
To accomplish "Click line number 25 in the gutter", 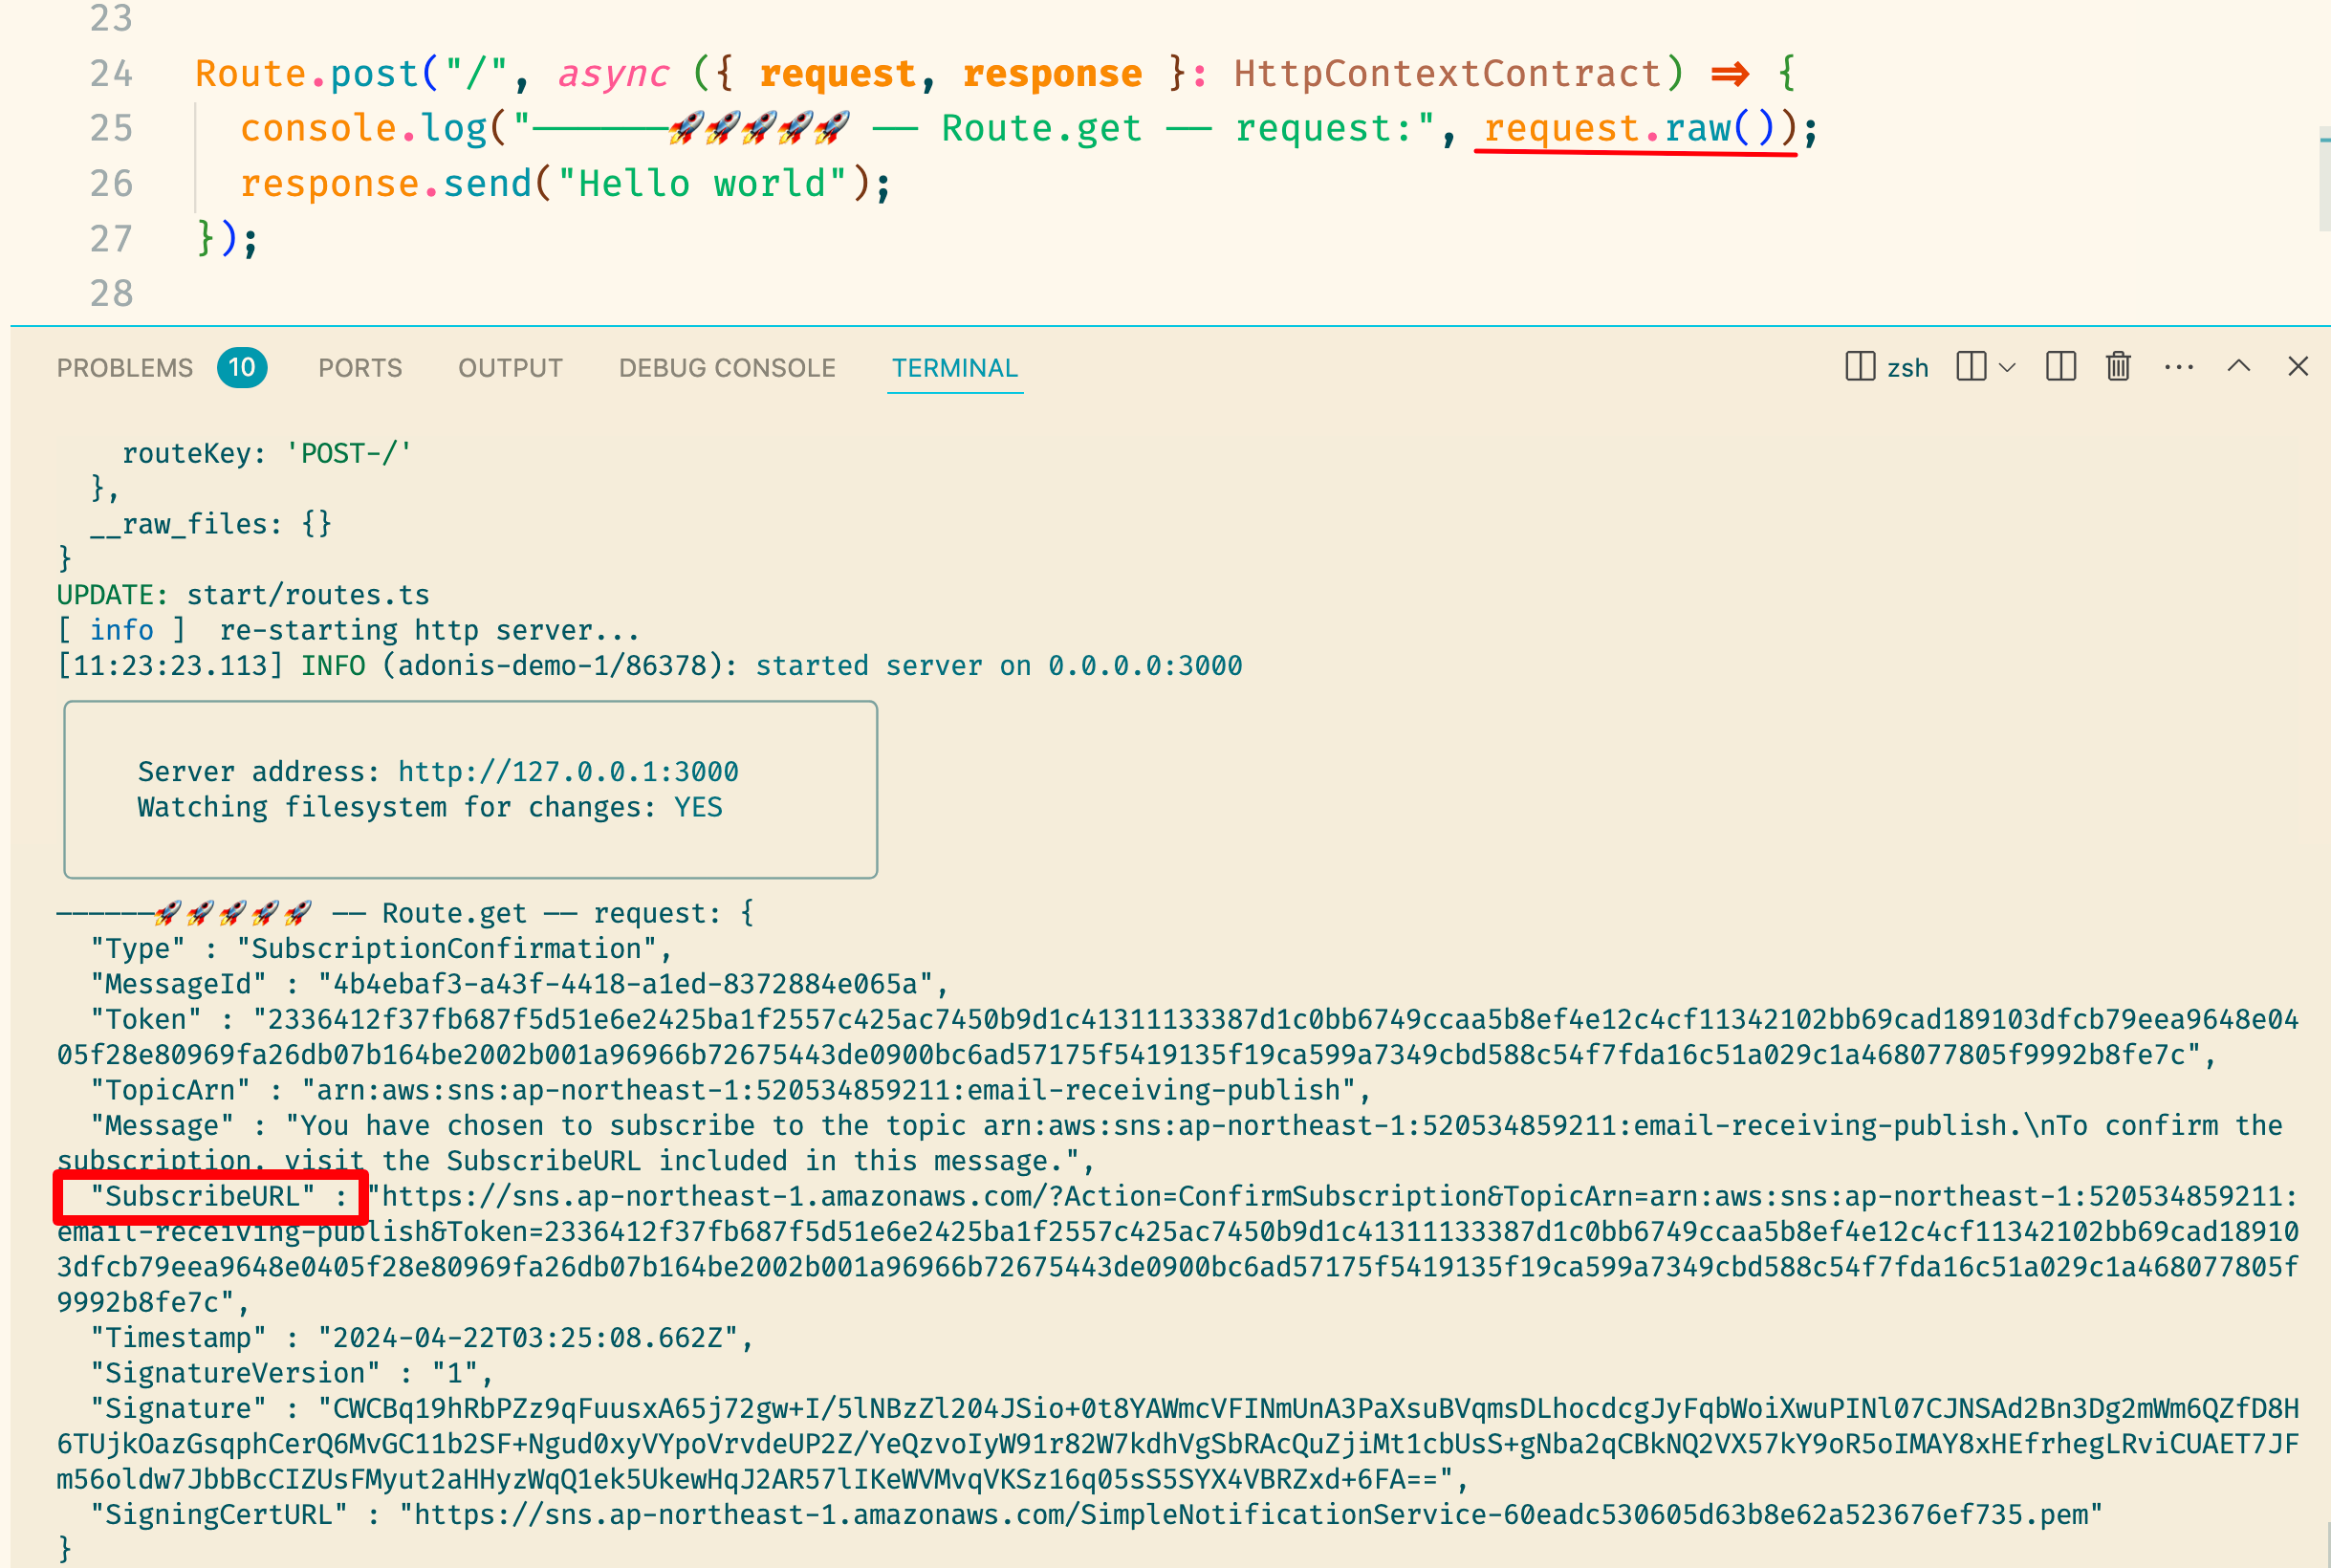I will pos(111,128).
